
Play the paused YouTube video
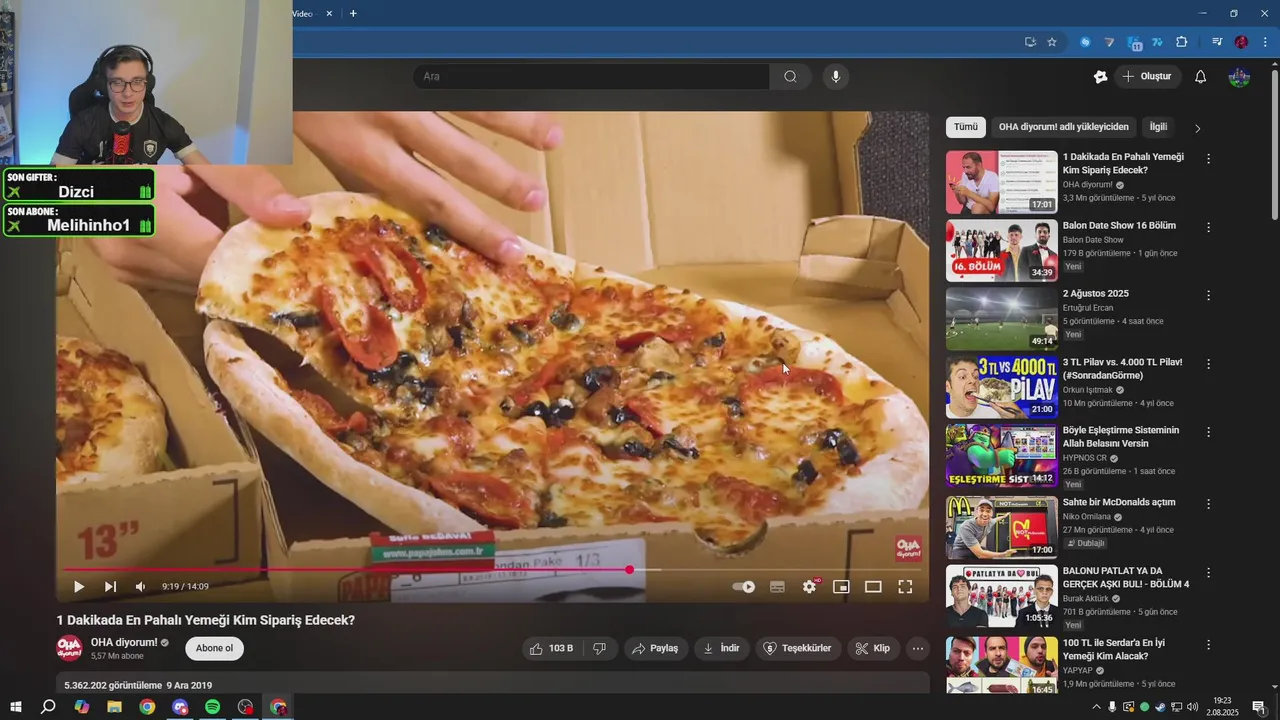point(79,587)
